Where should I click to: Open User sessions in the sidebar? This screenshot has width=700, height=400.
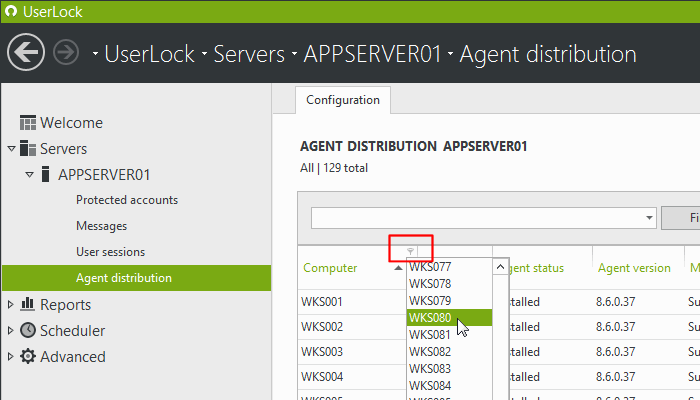click(110, 252)
